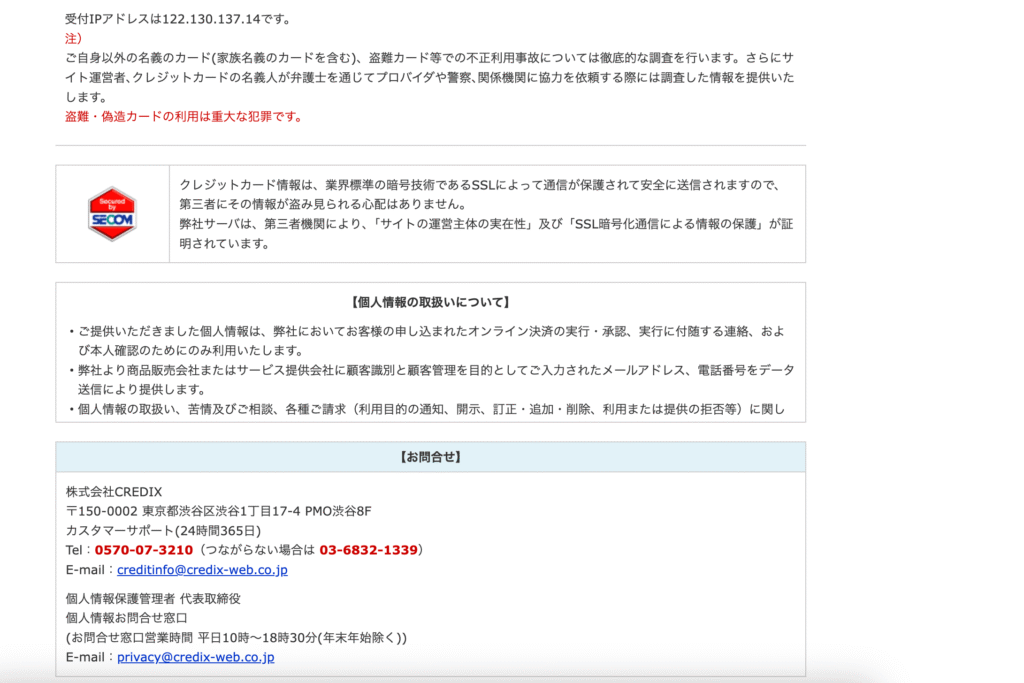Click the 【お問合せ】 header bar
Viewport: 1024px width, 683px height.
[x=430, y=457]
